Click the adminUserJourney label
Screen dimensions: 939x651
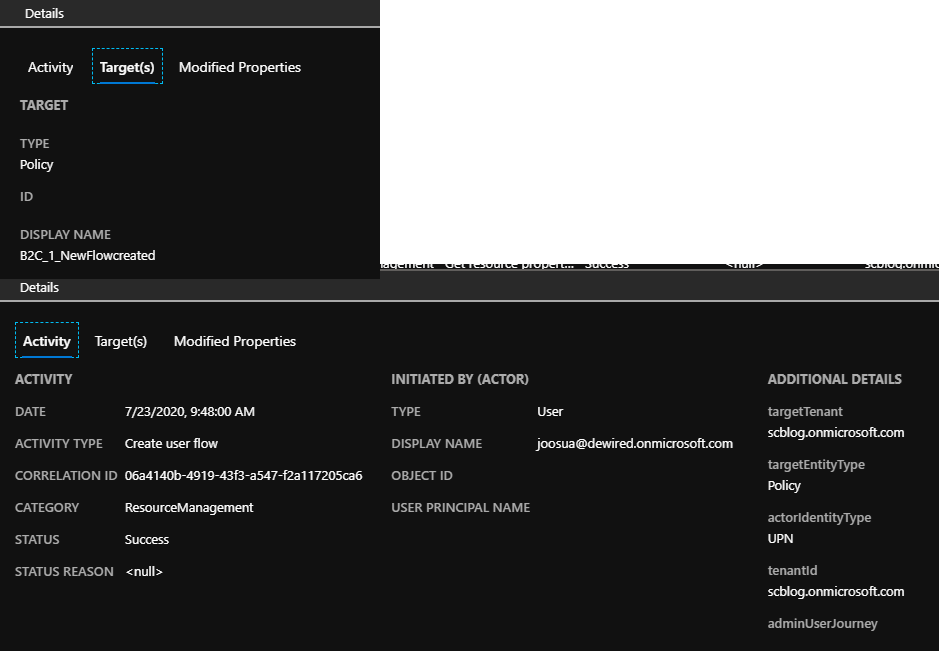click(822, 623)
